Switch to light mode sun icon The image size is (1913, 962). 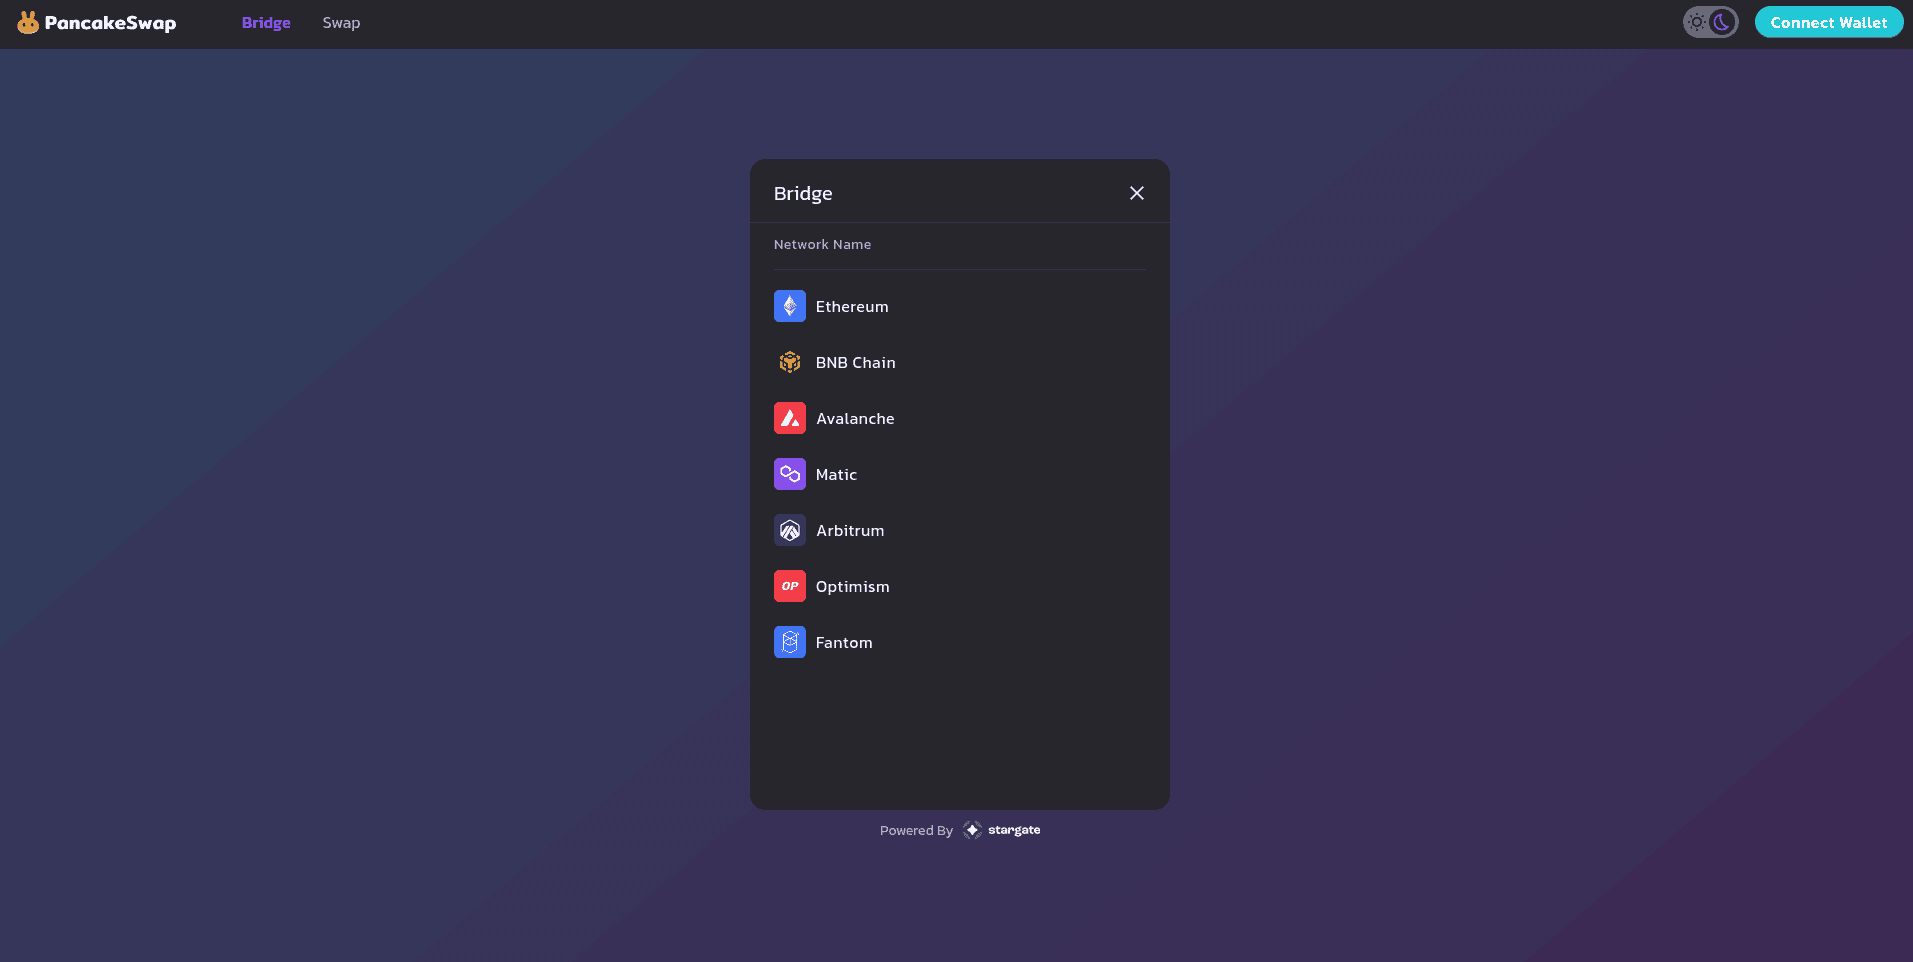pyautogui.click(x=1697, y=22)
